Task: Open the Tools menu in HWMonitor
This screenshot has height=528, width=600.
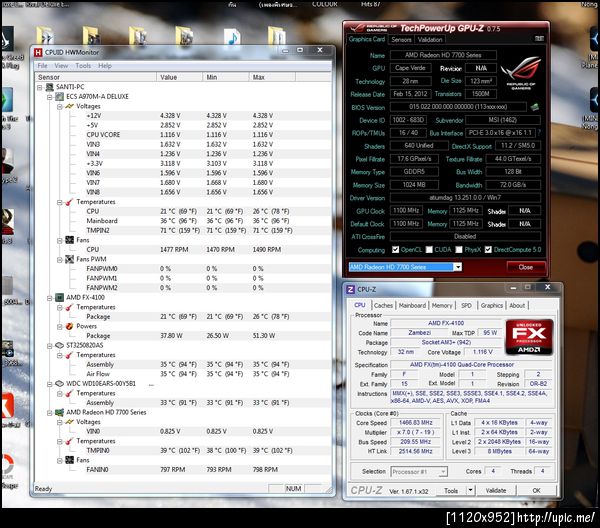Action: coord(83,66)
